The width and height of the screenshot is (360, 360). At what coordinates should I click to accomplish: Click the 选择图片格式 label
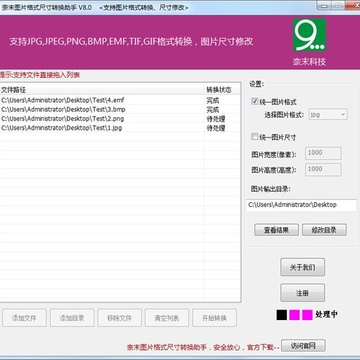click(x=284, y=115)
